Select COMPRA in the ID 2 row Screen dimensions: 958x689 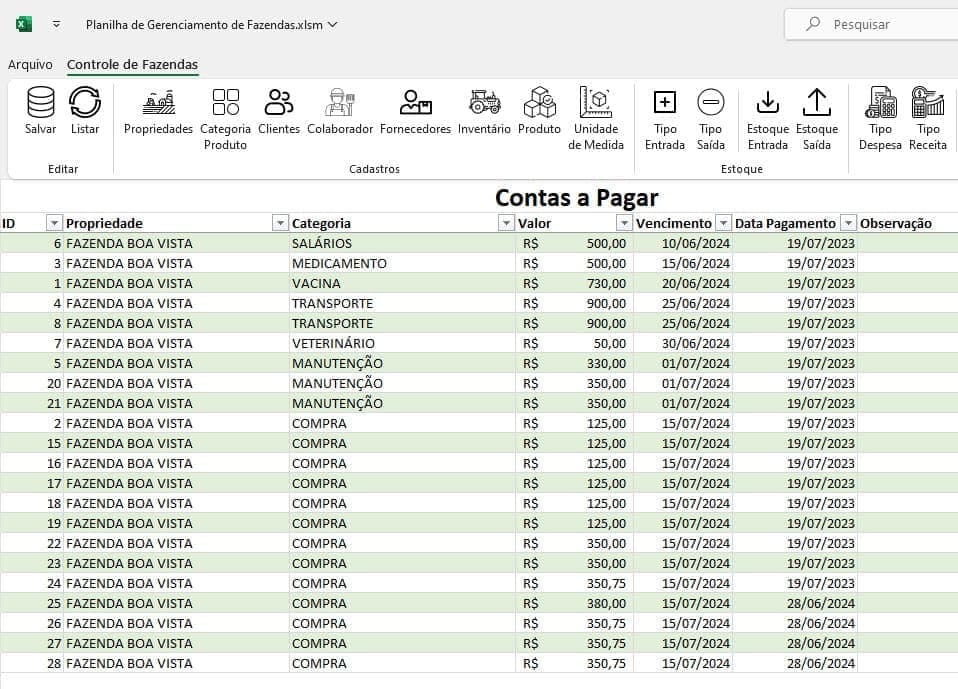(x=402, y=423)
